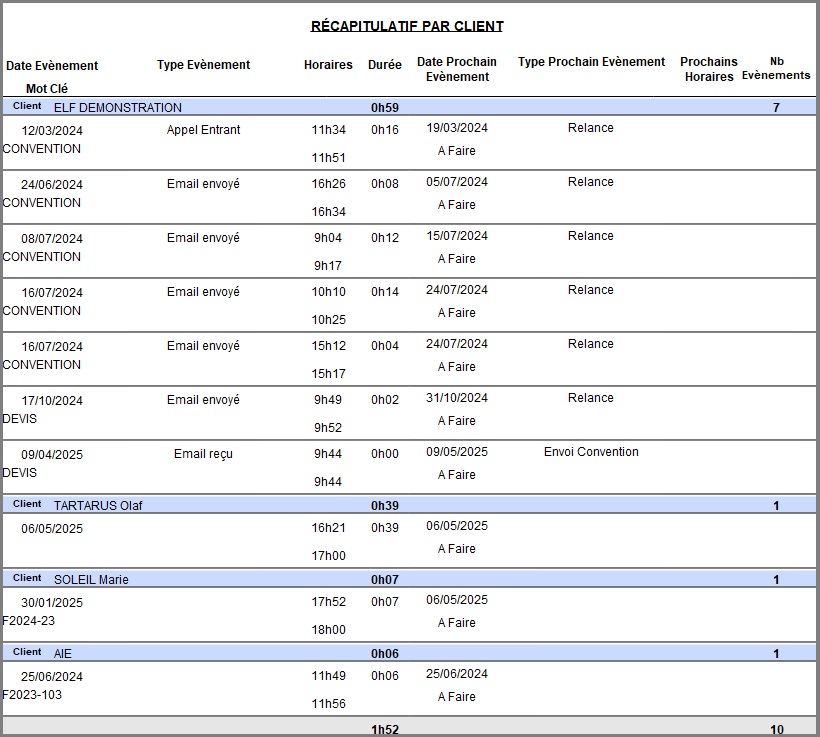Click duration 0h14
Screen dimensions: 820x737
(385, 291)
